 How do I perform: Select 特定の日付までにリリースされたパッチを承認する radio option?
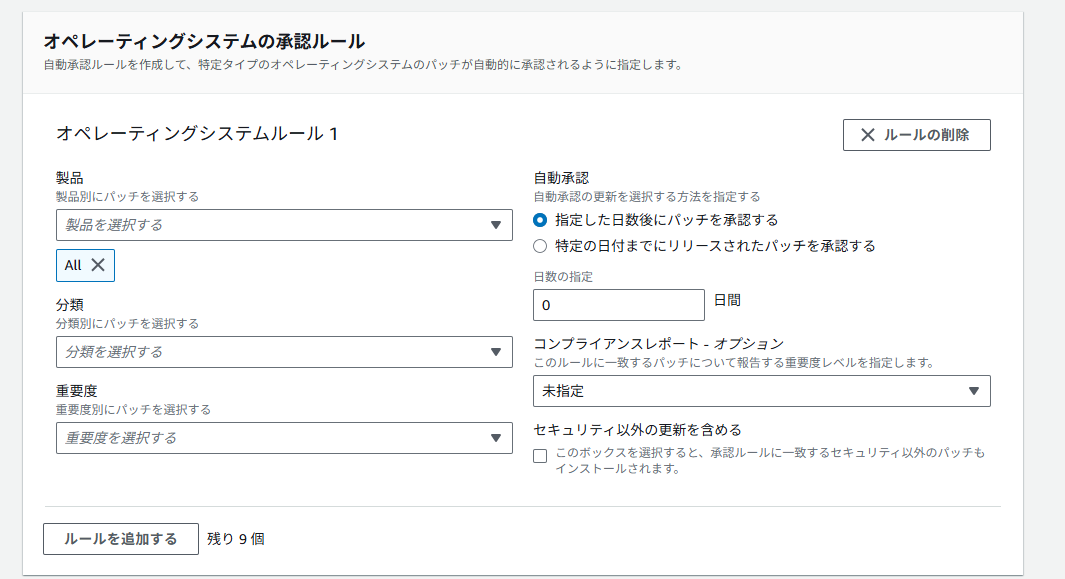pyautogui.click(x=540, y=246)
